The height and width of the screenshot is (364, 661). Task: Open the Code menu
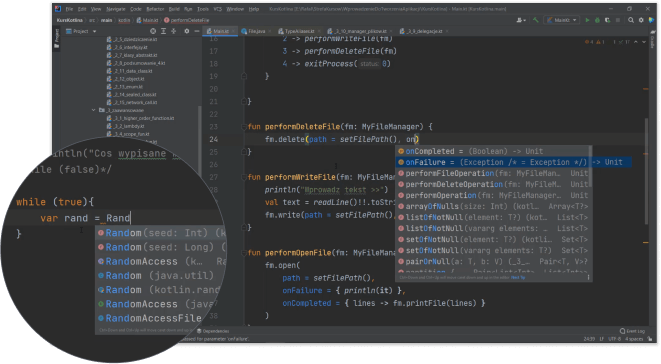[x=136, y=9]
